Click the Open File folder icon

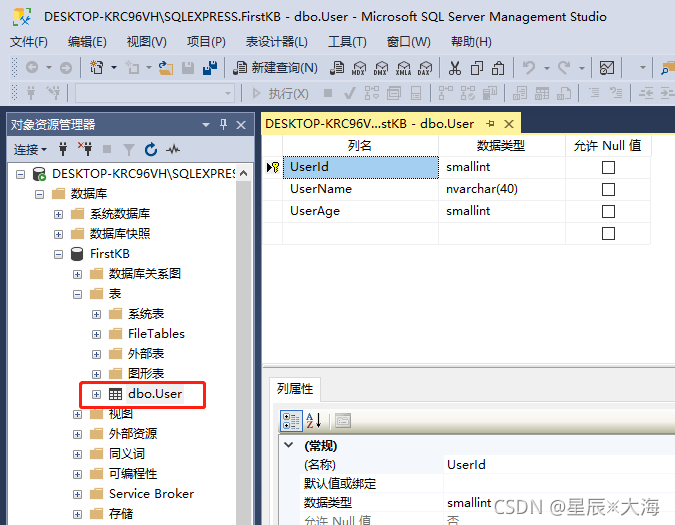pyautogui.click(x=166, y=68)
